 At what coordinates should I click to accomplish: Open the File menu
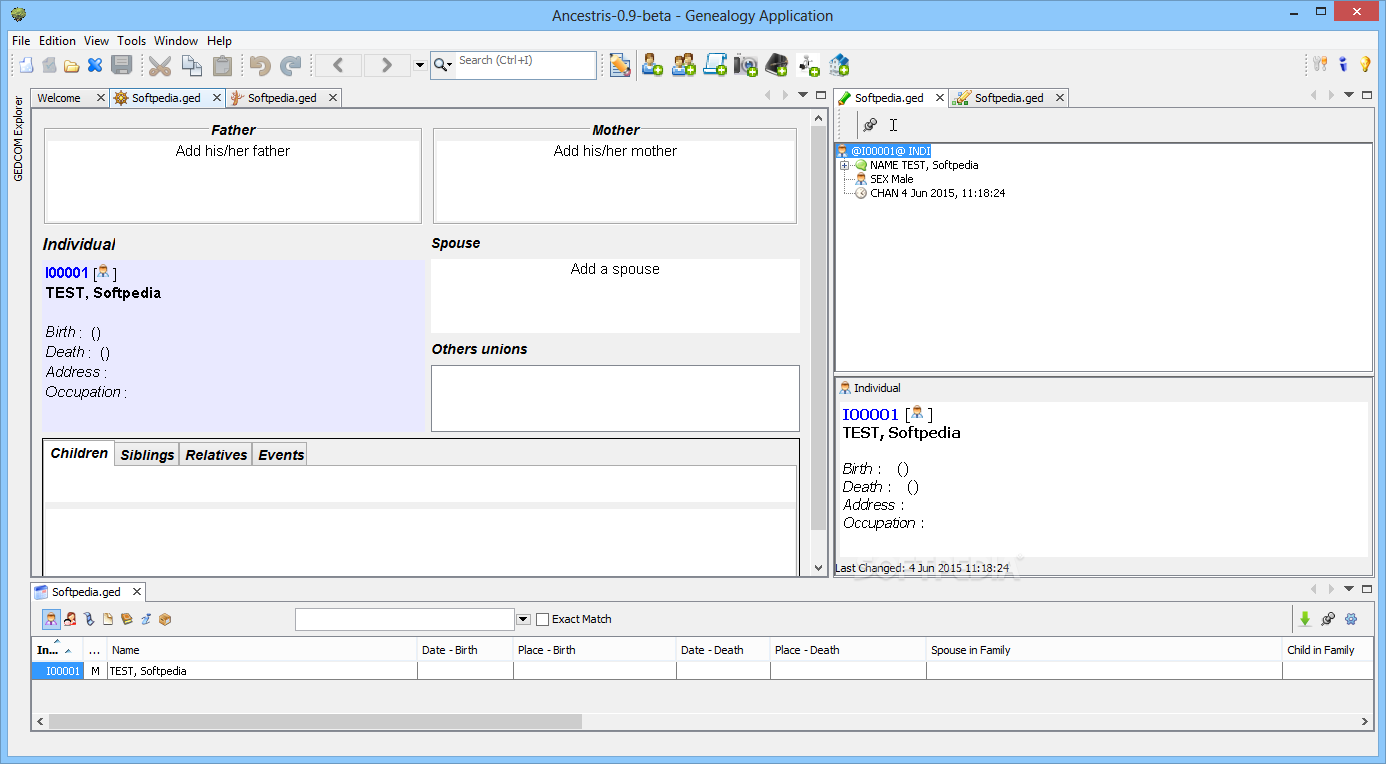click(21, 41)
